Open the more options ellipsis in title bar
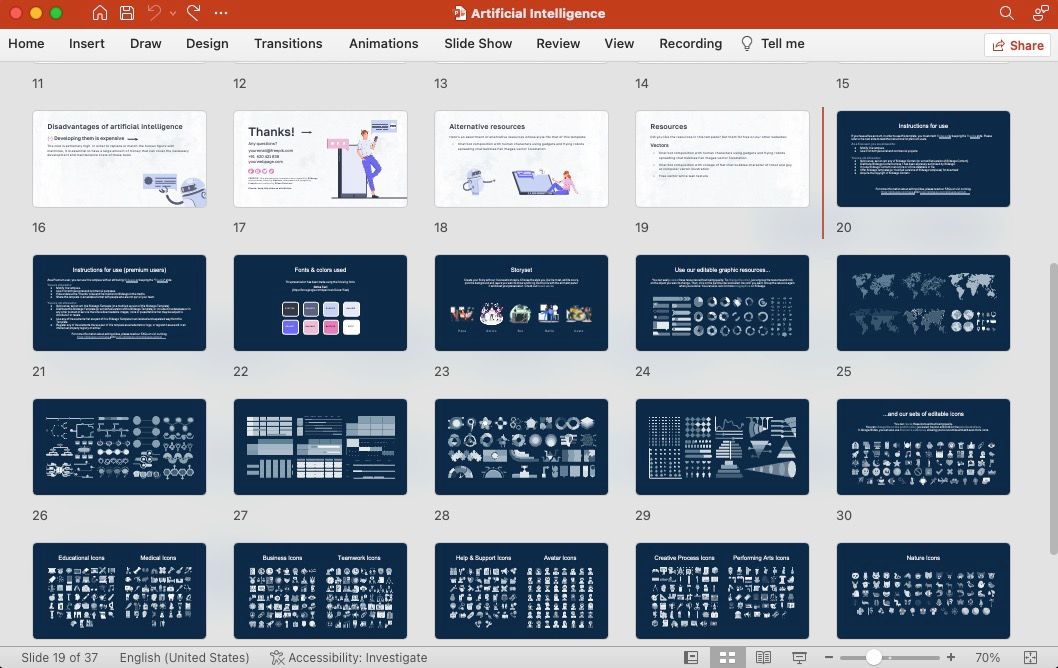This screenshot has height=668, width=1058. pos(221,13)
